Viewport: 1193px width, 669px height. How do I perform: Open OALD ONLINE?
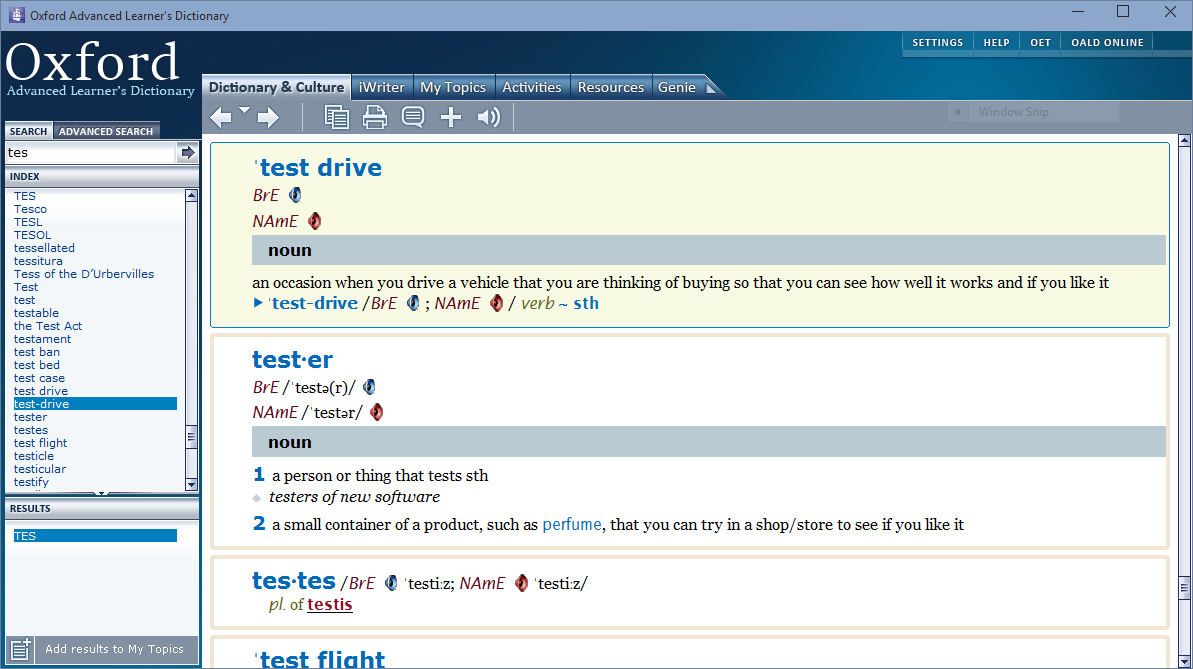pyautogui.click(x=1107, y=43)
